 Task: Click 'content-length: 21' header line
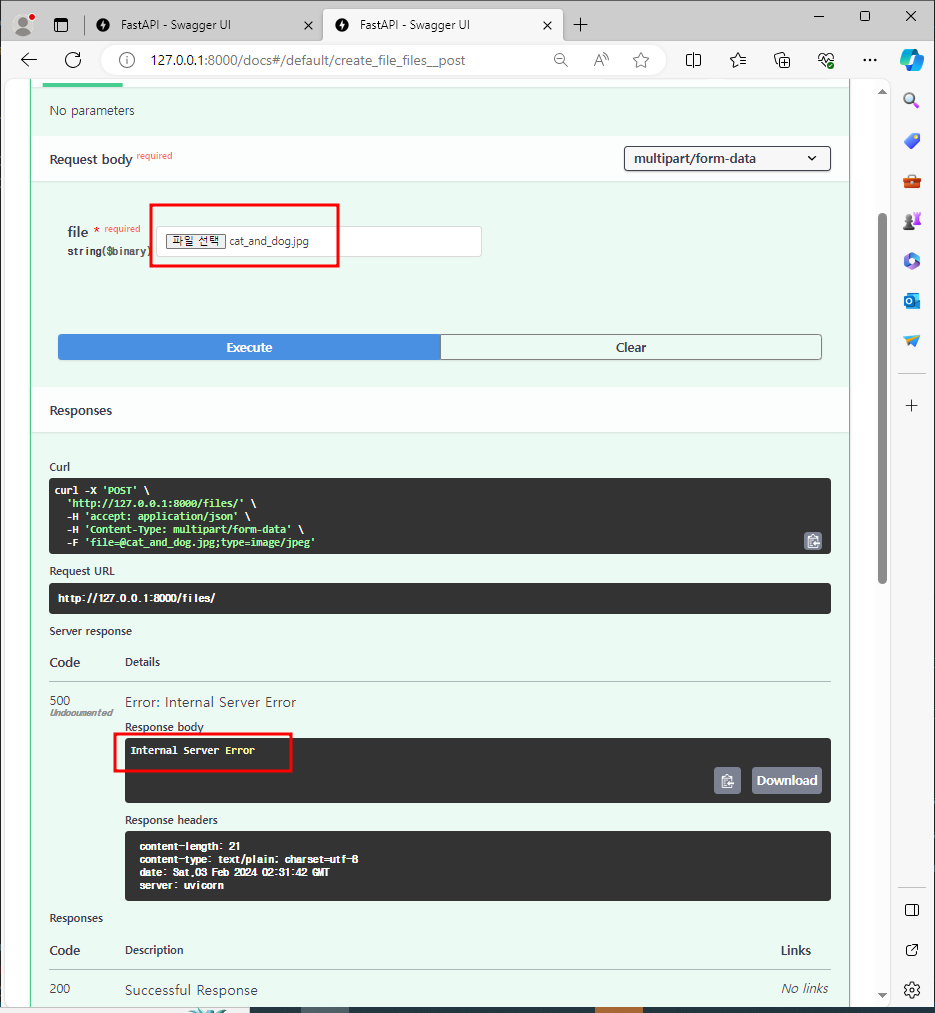click(x=189, y=846)
